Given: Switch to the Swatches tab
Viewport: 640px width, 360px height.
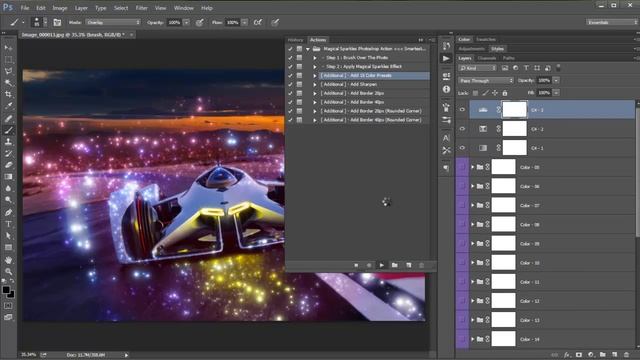Looking at the screenshot, I should (486, 40).
